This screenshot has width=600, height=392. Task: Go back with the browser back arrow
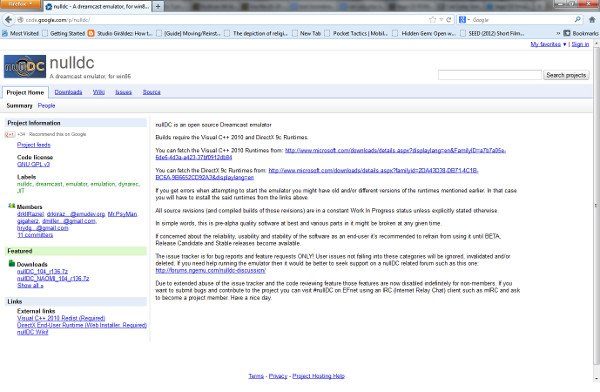8,20
